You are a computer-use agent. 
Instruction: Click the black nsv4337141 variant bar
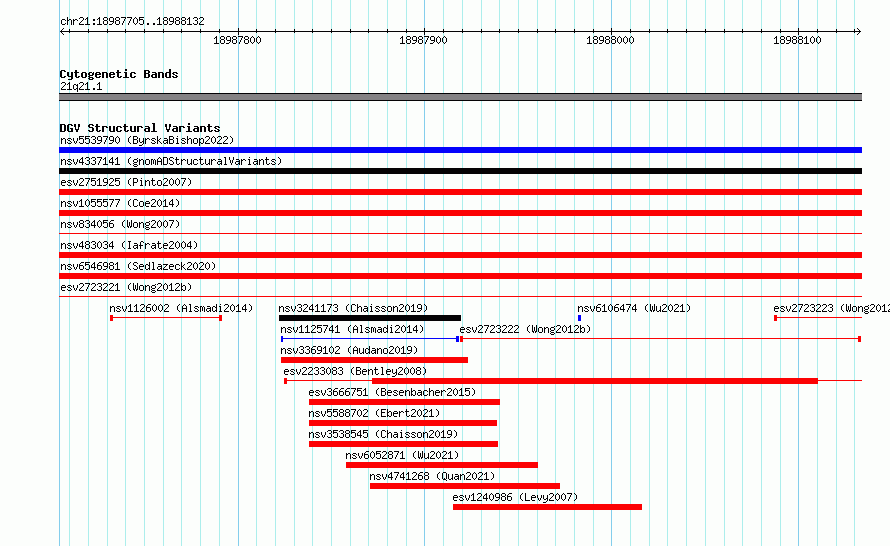click(460, 171)
